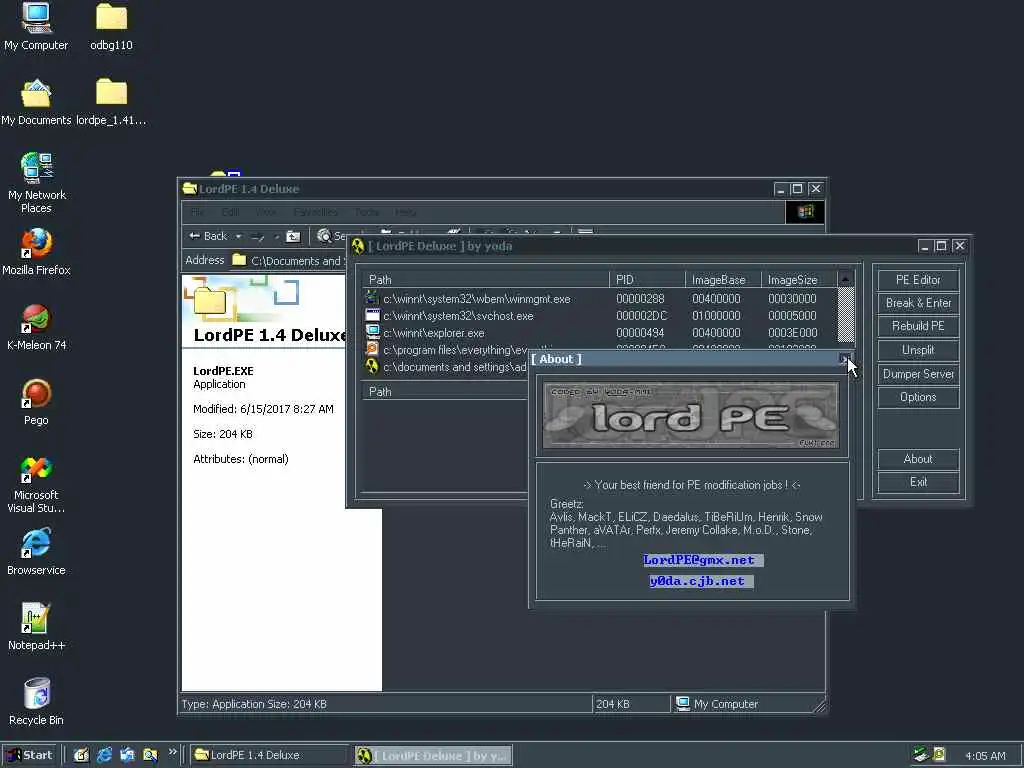Open the Back history dropdown arrow
The width and height of the screenshot is (1024, 768).
click(238, 236)
